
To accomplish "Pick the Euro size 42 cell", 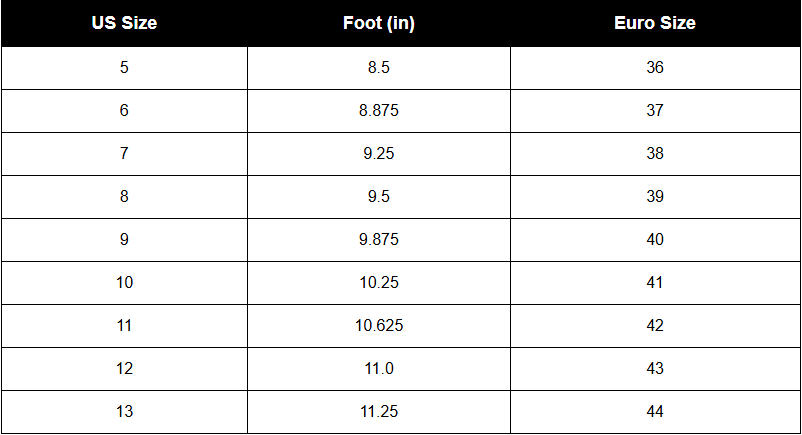I will point(655,326).
